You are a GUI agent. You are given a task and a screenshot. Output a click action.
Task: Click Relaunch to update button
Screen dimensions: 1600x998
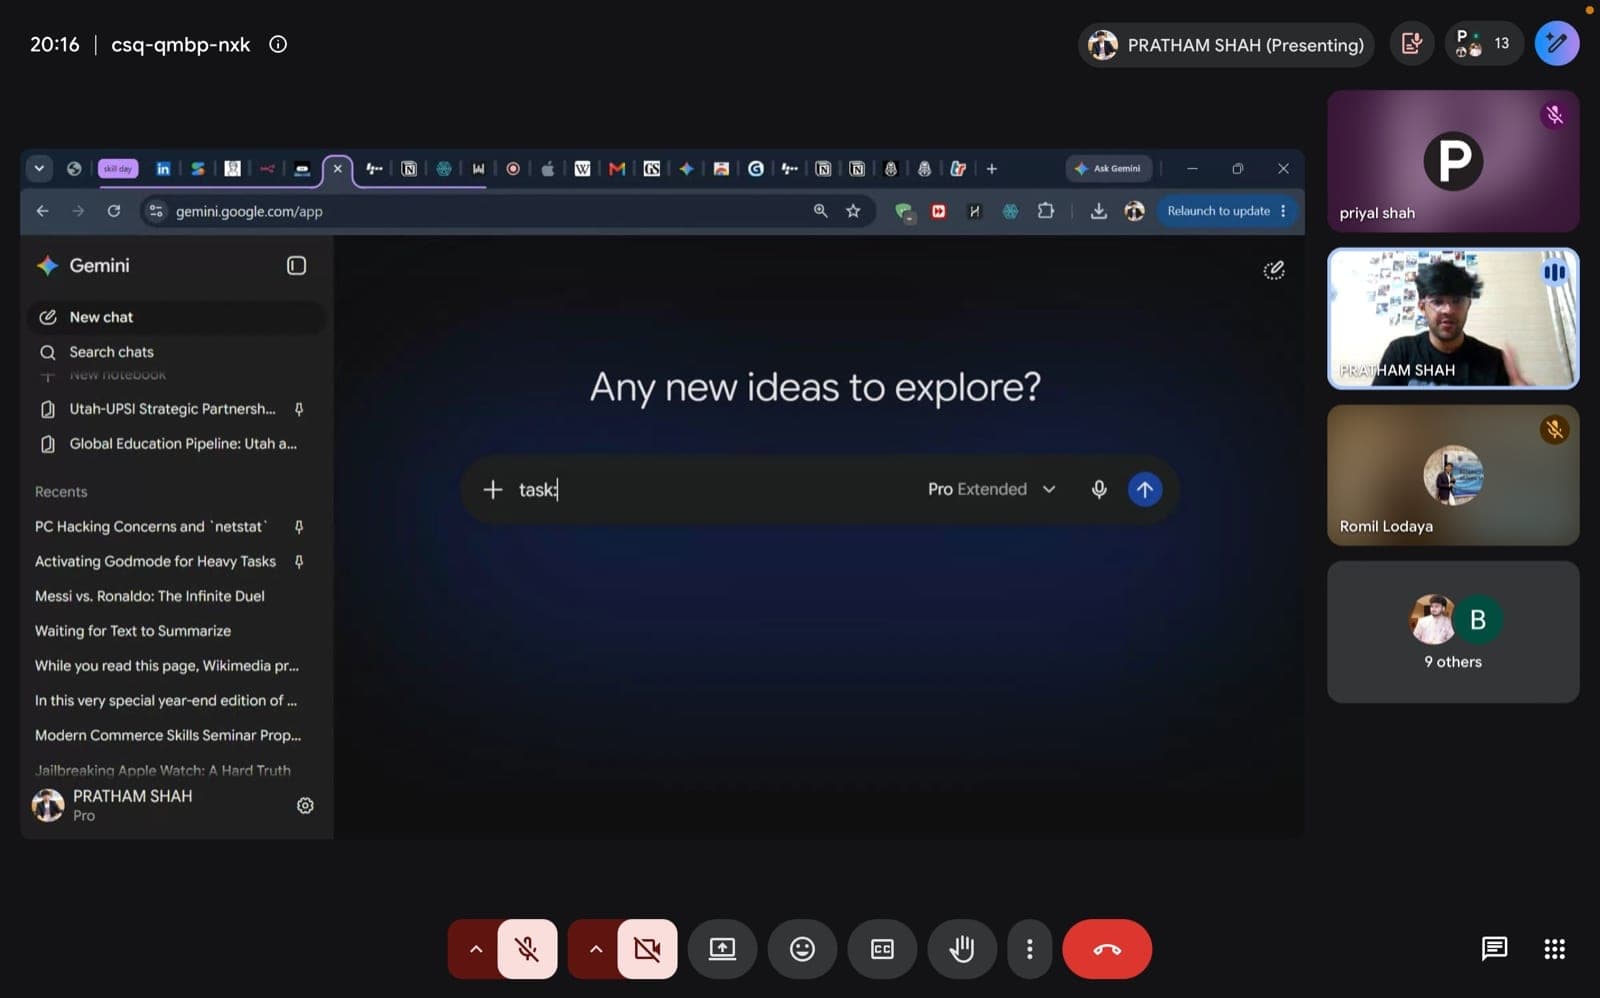pos(1226,211)
